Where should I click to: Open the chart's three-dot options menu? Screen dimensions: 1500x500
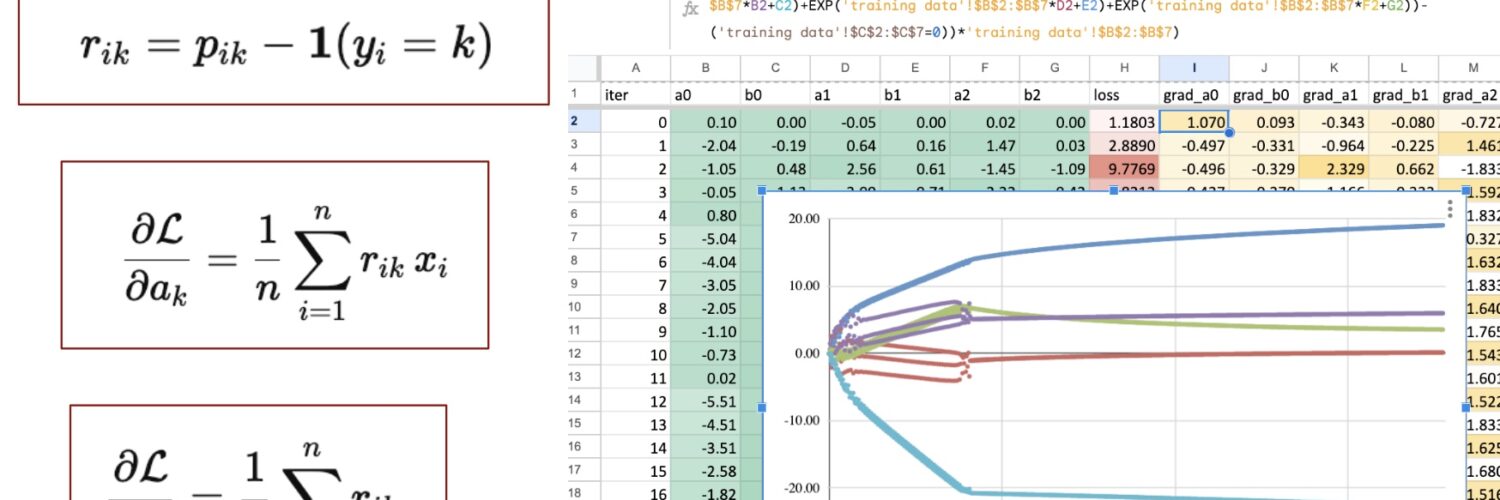[x=1450, y=209]
